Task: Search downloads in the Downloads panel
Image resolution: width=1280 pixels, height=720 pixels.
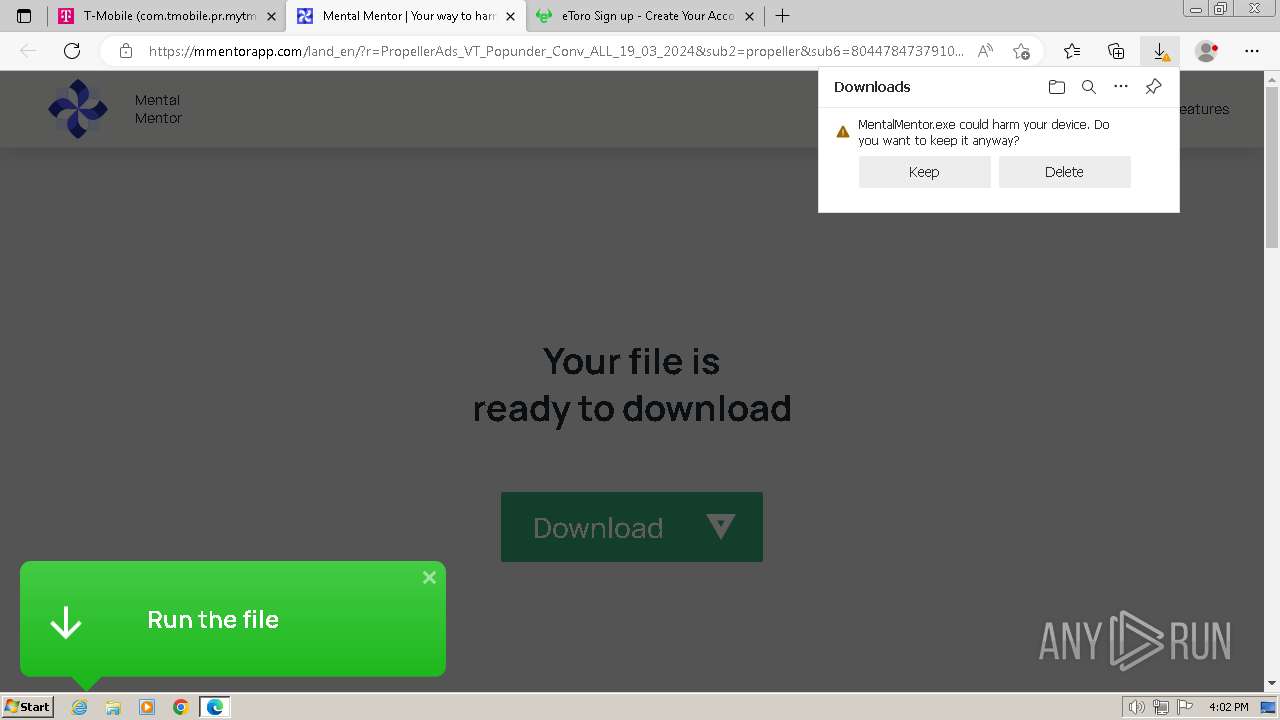Action: (1089, 87)
